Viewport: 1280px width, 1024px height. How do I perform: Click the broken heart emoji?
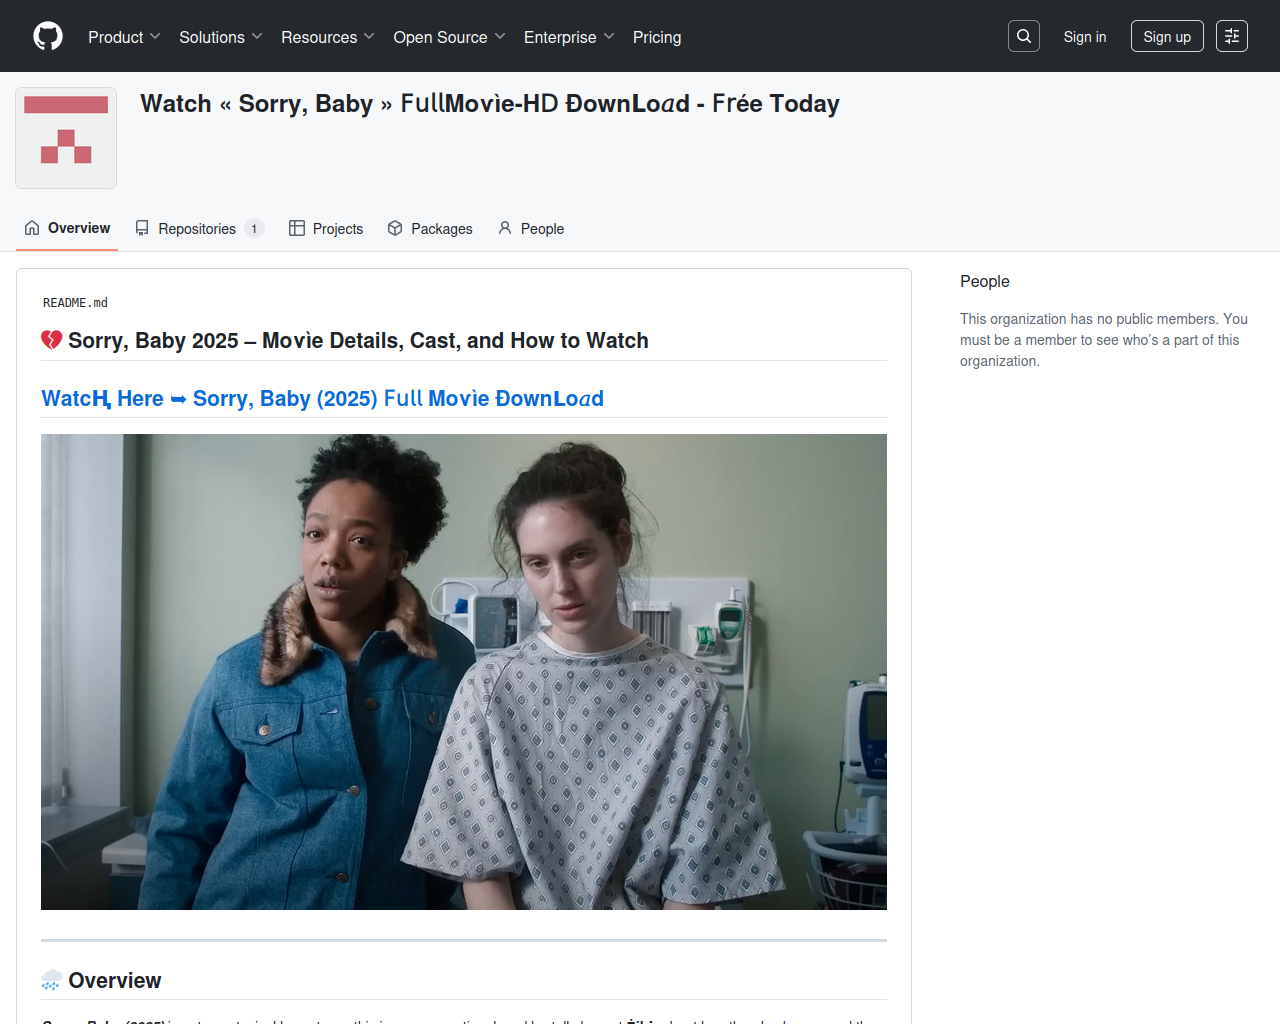pos(52,340)
